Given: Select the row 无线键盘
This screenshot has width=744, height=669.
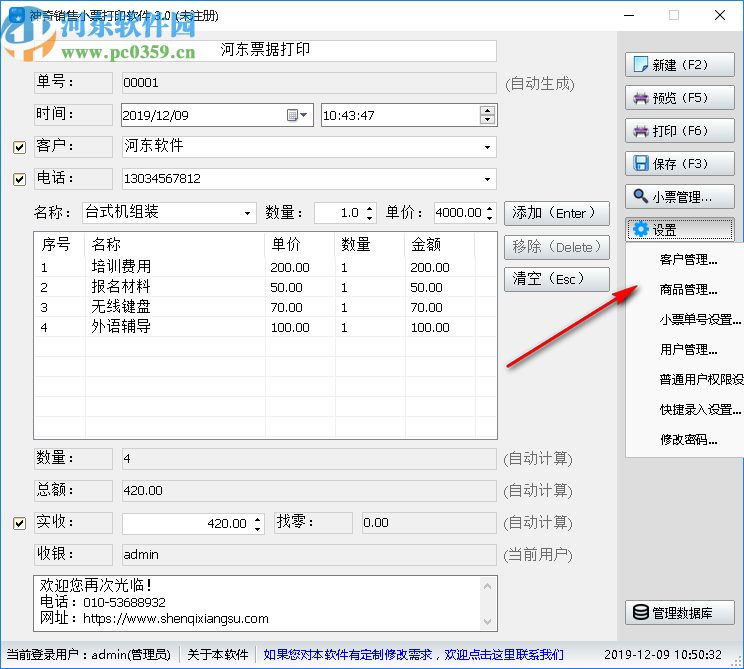Looking at the screenshot, I should (x=265, y=307).
